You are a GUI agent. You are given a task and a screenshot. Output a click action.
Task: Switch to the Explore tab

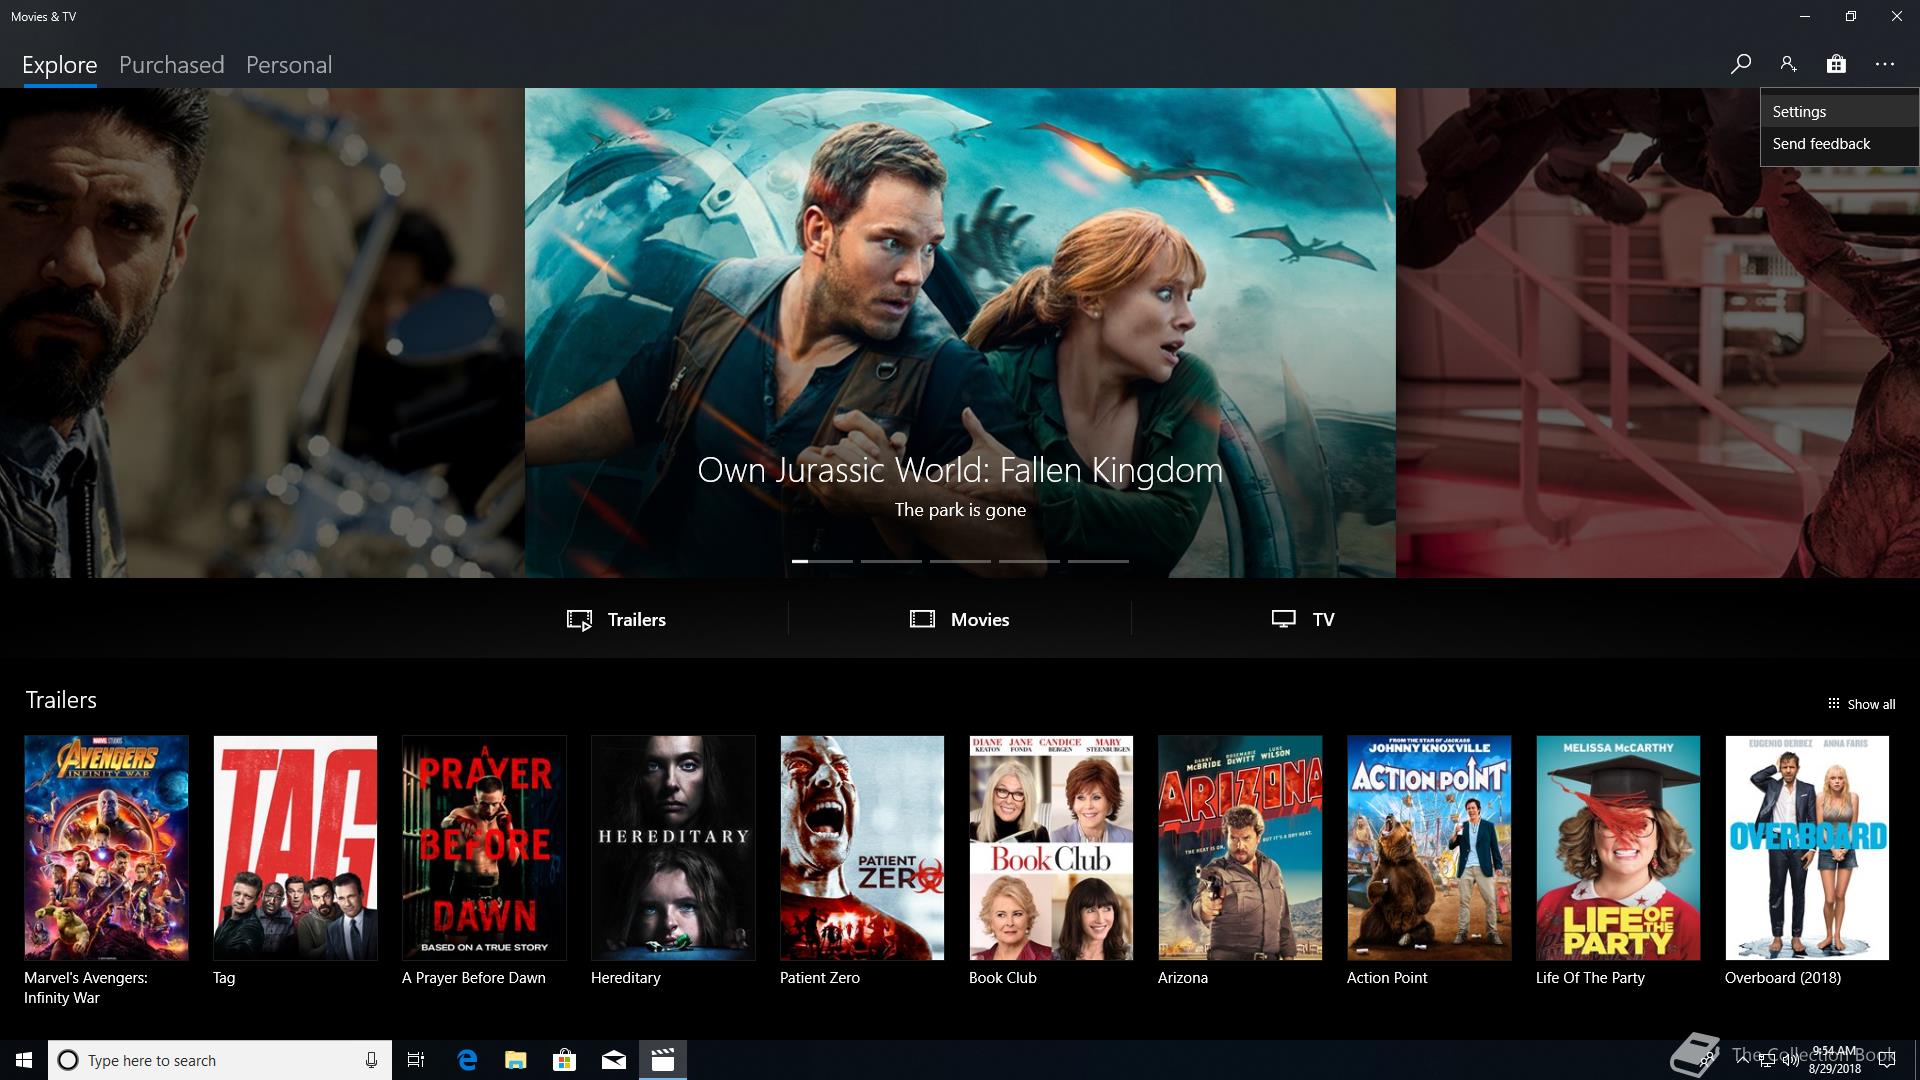60,65
